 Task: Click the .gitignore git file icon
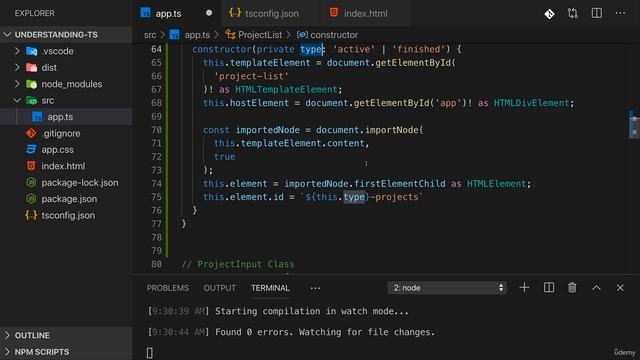pyautogui.click(x=31, y=133)
